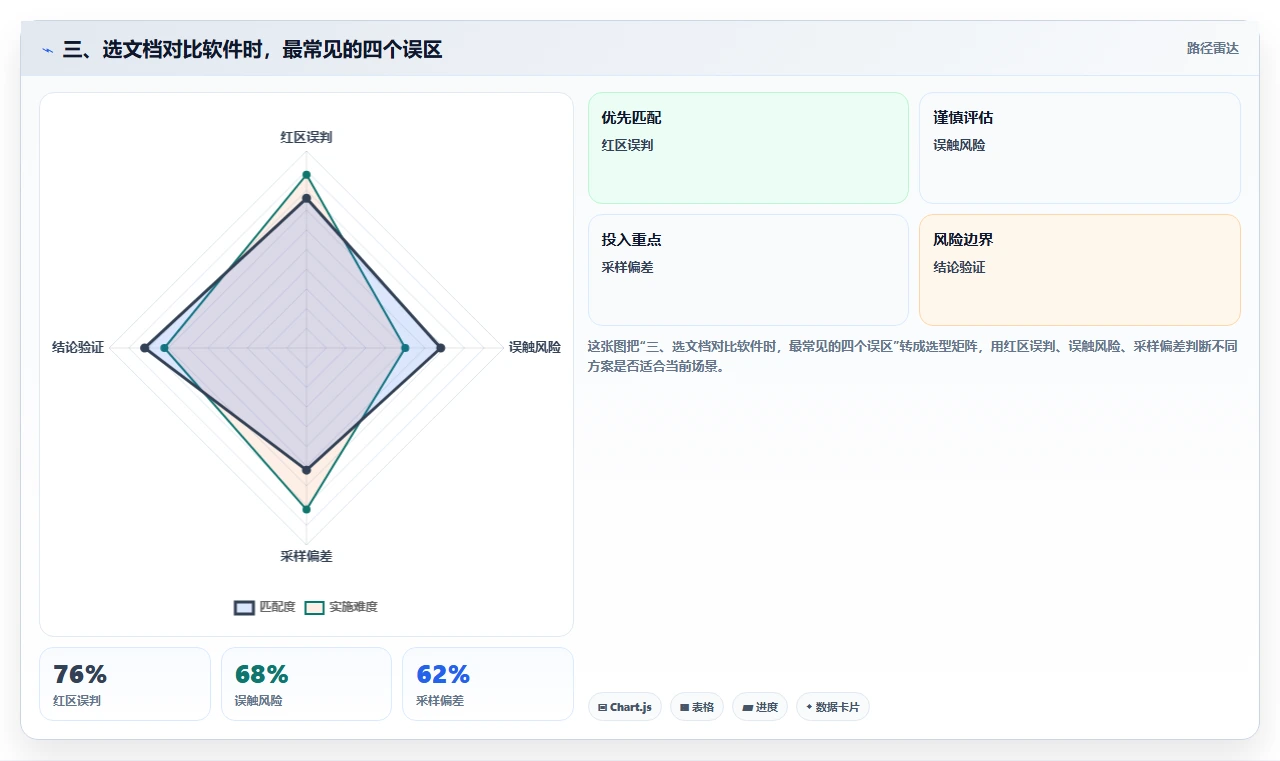The width and height of the screenshot is (1280, 761).
Task: Click the green 实施难度 point on 红区误判 axis
Action: tap(306, 175)
